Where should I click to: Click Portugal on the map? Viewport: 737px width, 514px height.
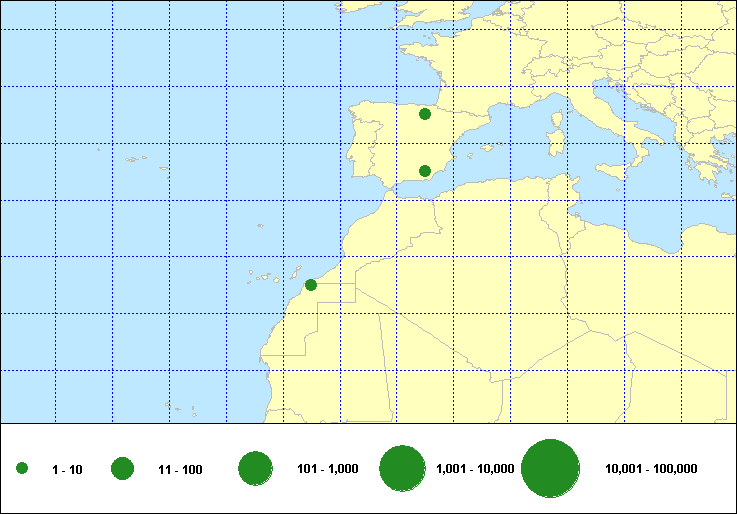pos(357,150)
